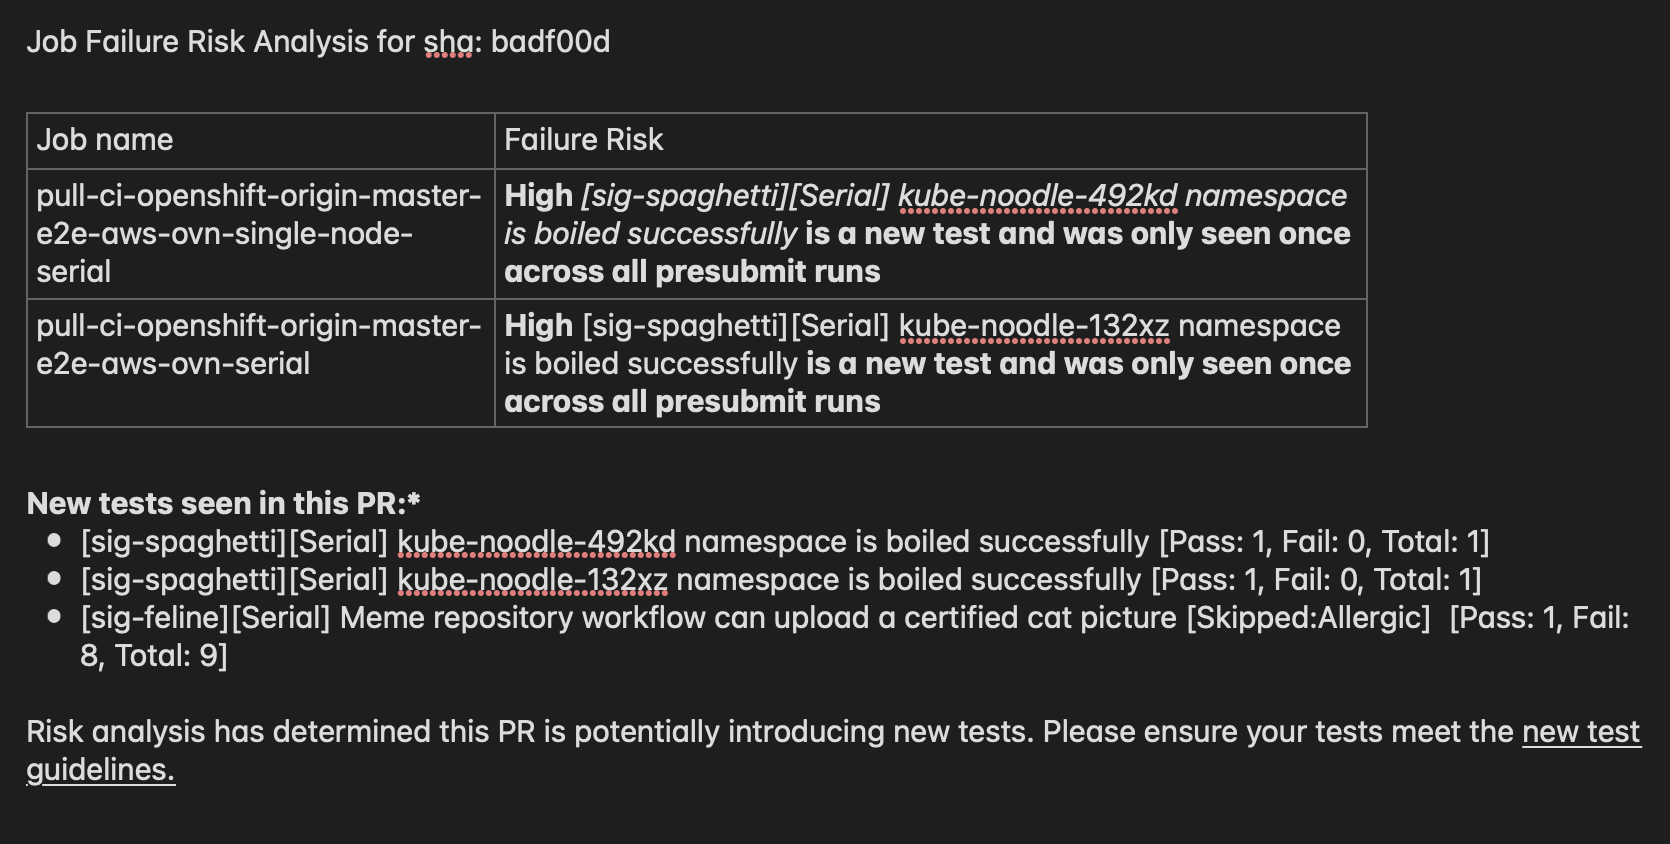Click kube-noodle-132xz in the bulleted list
This screenshot has height=844, width=1670.
pyautogui.click(x=532, y=580)
